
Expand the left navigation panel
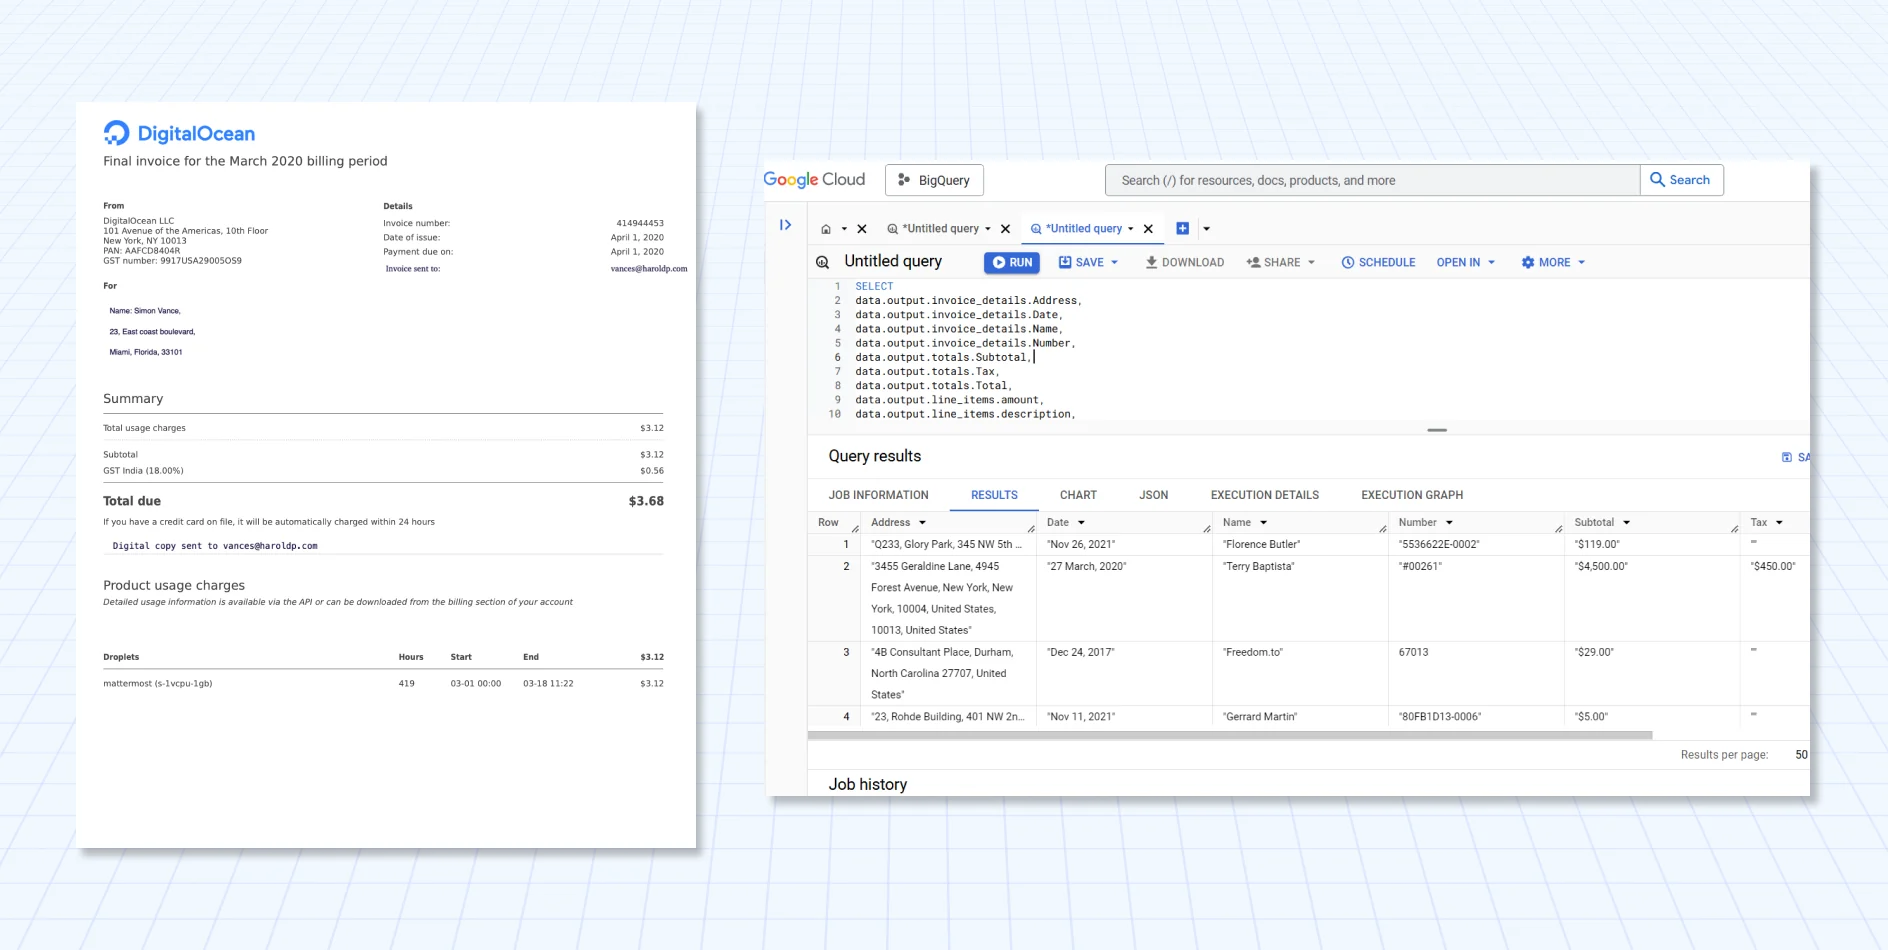pyautogui.click(x=785, y=225)
